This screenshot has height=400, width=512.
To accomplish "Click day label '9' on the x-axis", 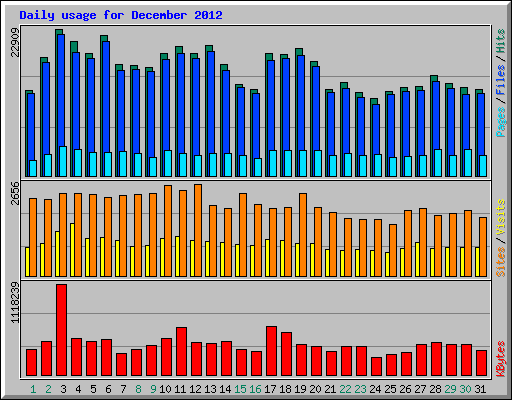I will (x=153, y=389).
